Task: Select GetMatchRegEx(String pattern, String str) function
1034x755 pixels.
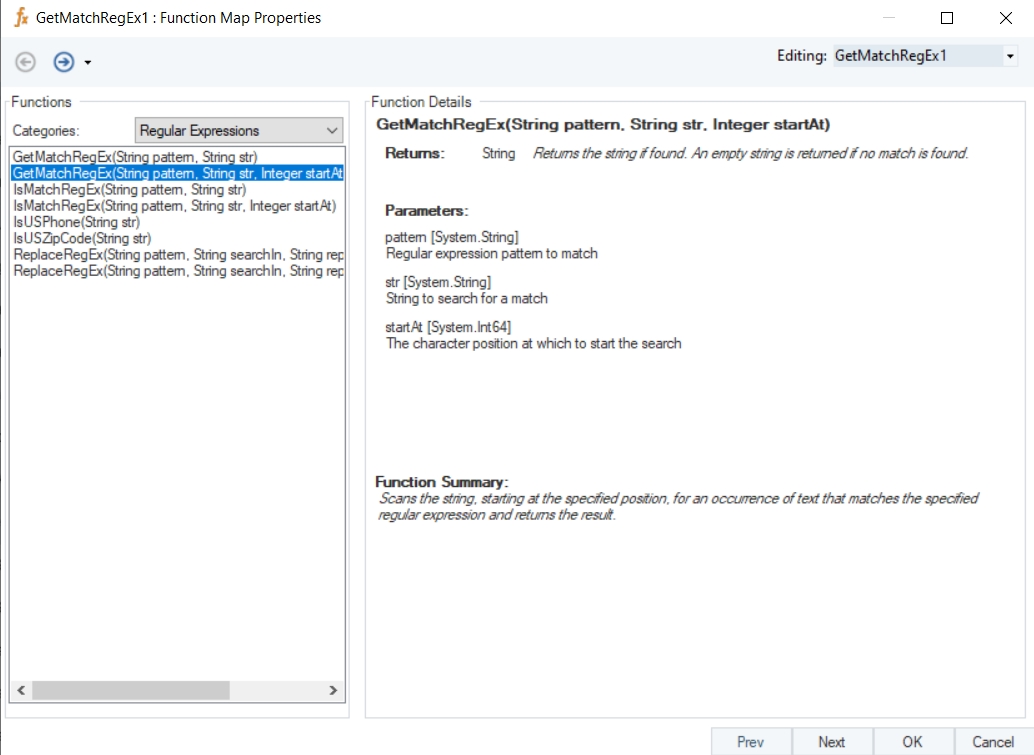Action: click(135, 158)
